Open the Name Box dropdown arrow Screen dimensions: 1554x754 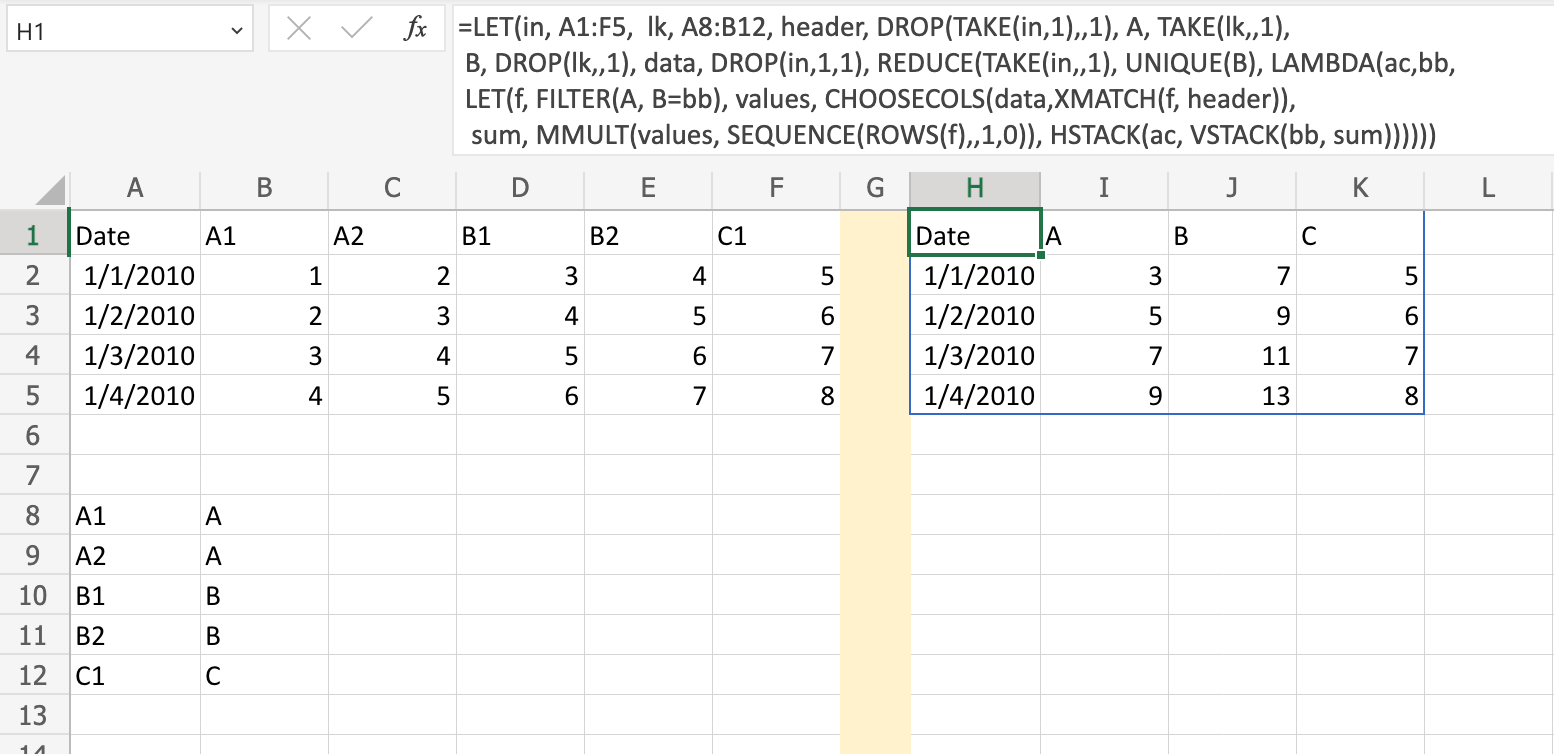pyautogui.click(x=237, y=28)
